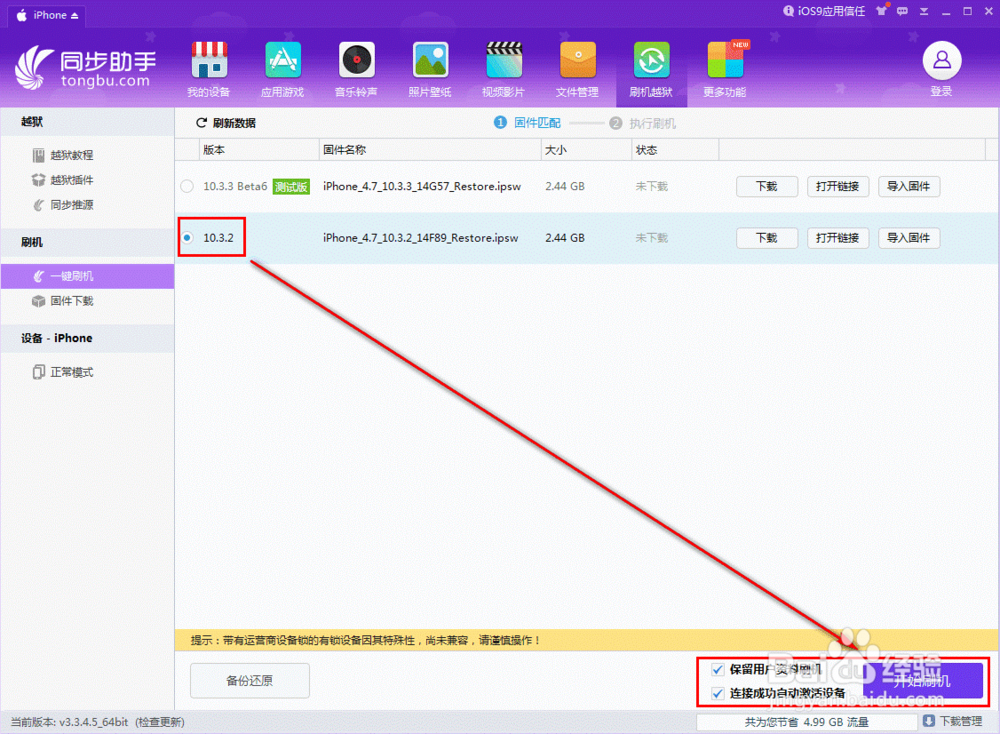Open the iOS9应用信任 info icon
This screenshot has width=1000, height=734.
[789, 11]
